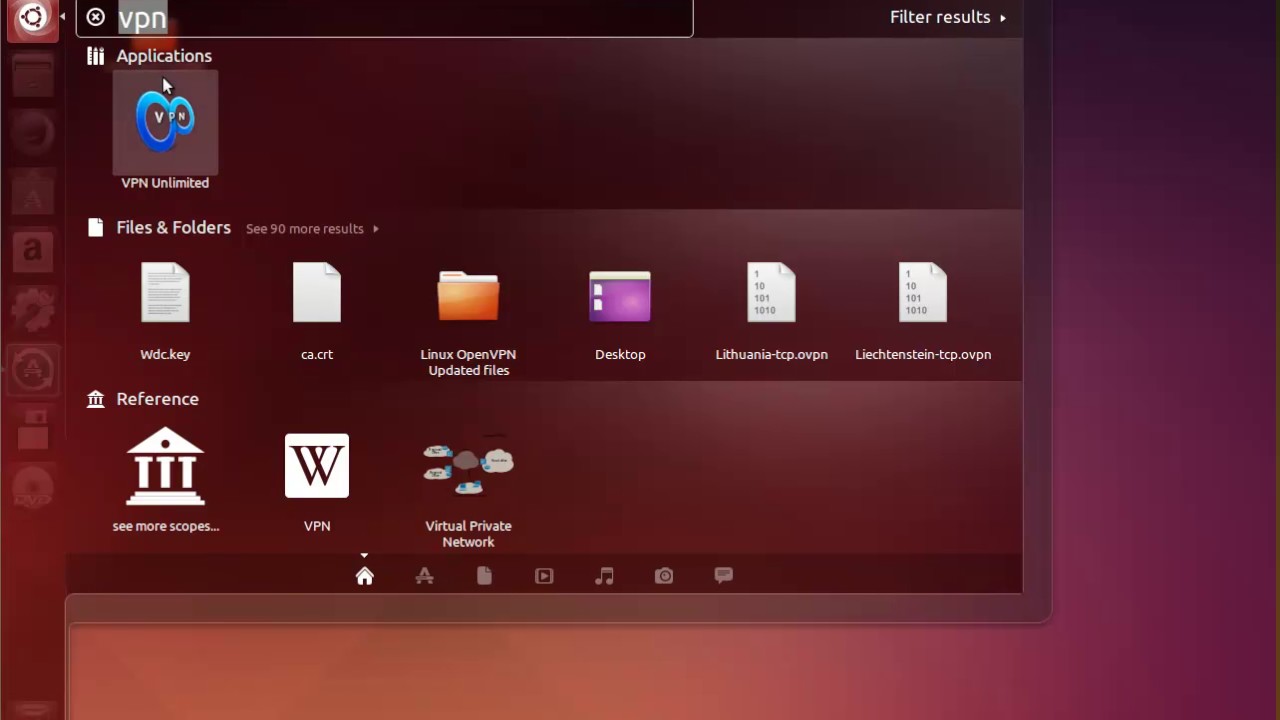The image size is (1280, 720).
Task: Open System Settings from the launcher
Action: pos(33,312)
